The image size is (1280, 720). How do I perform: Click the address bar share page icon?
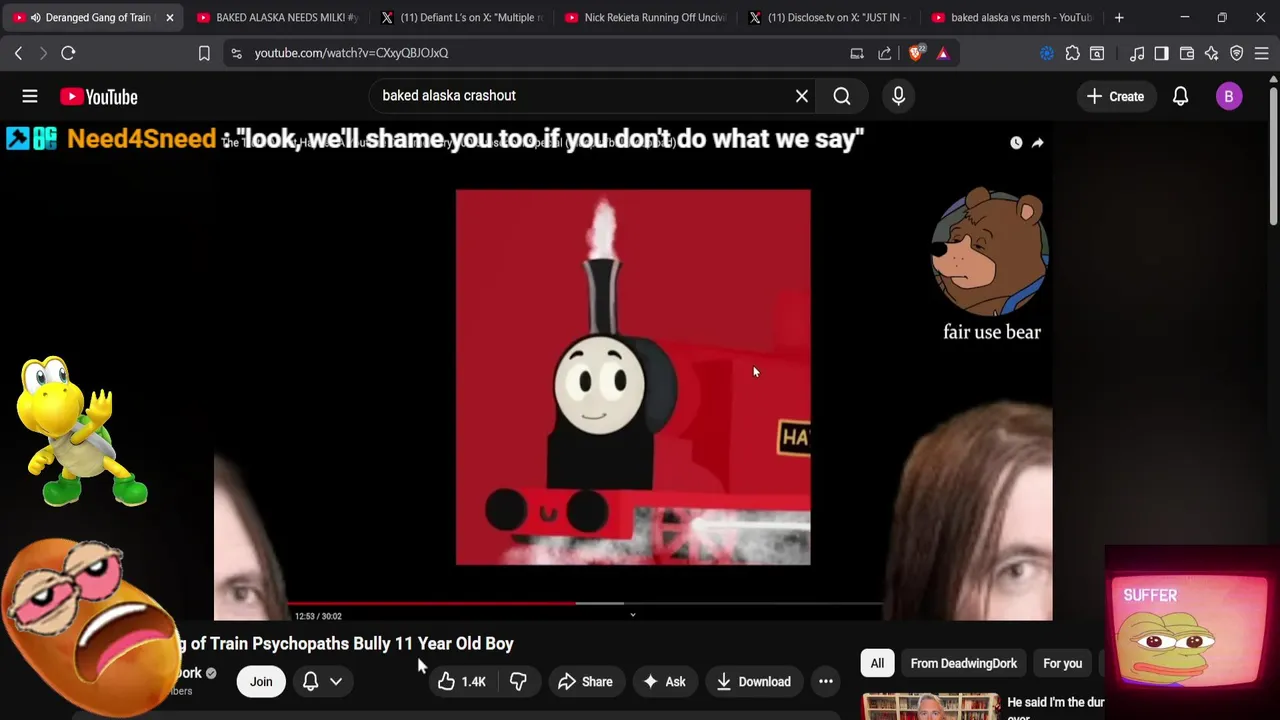pos(885,53)
